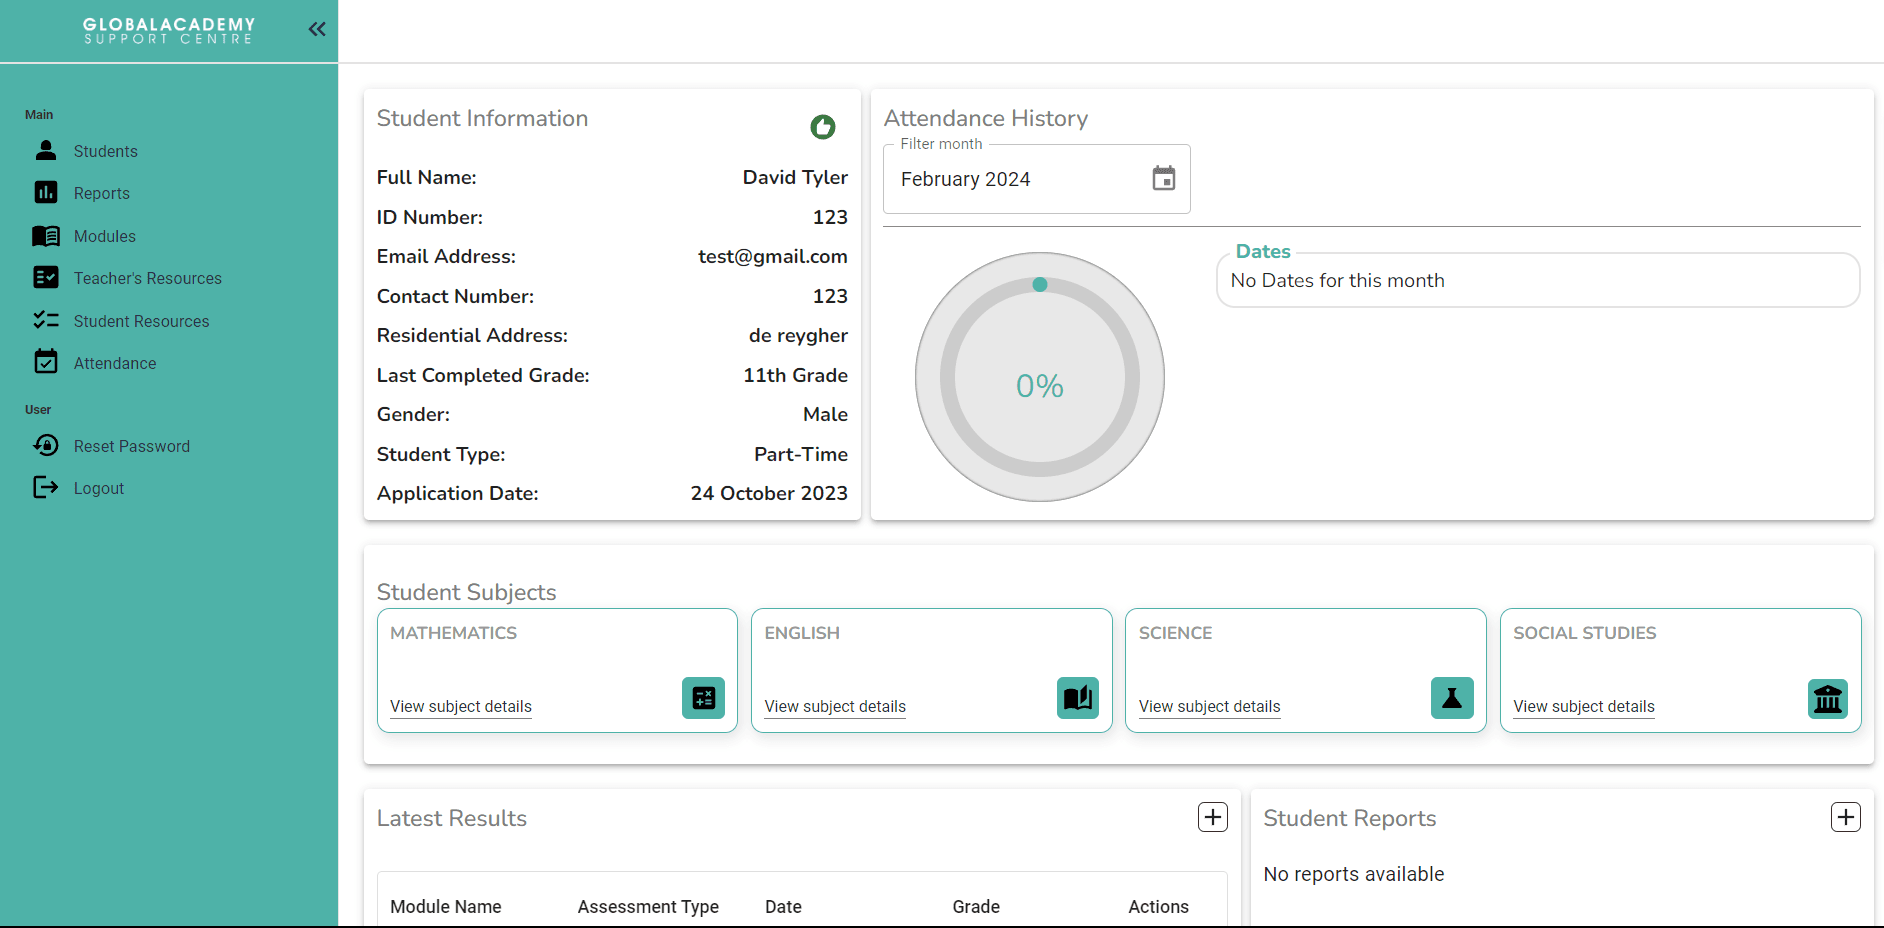This screenshot has height=928, width=1884.
Task: Open the Reports section in sidebar
Action: coord(101,193)
